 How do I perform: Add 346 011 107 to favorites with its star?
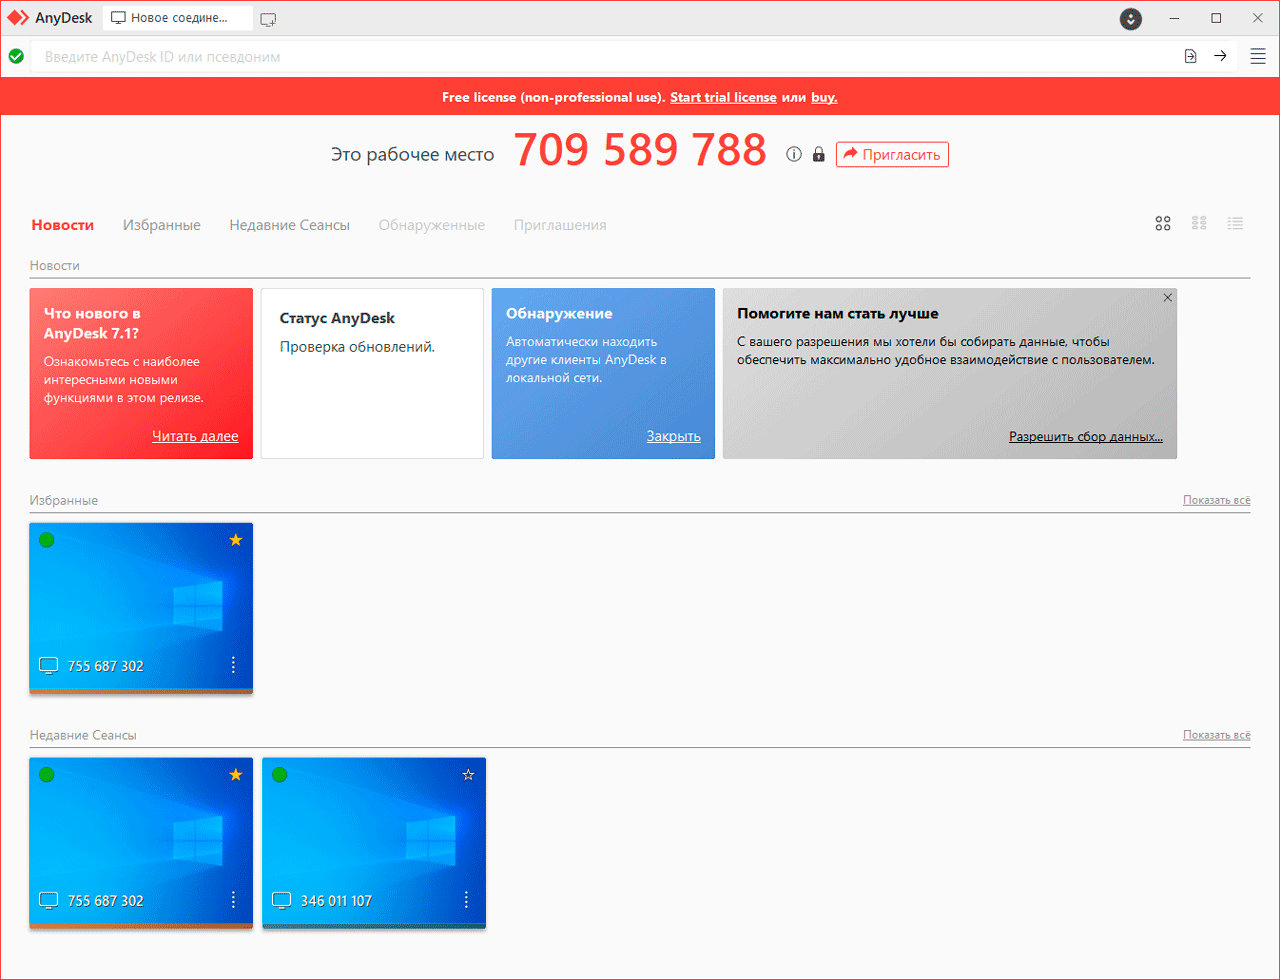468,774
